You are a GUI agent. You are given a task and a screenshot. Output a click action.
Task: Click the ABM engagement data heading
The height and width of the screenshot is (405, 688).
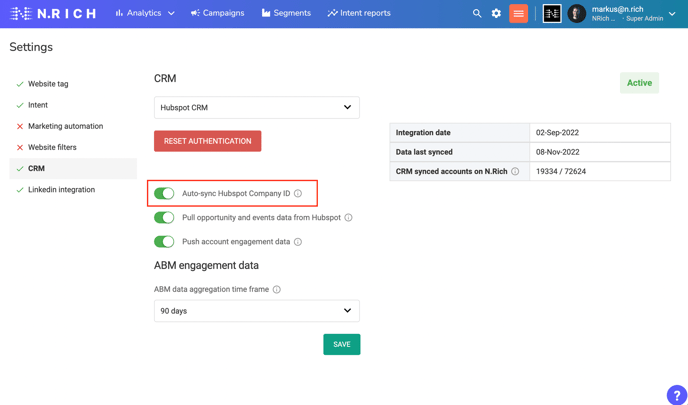[206, 265]
